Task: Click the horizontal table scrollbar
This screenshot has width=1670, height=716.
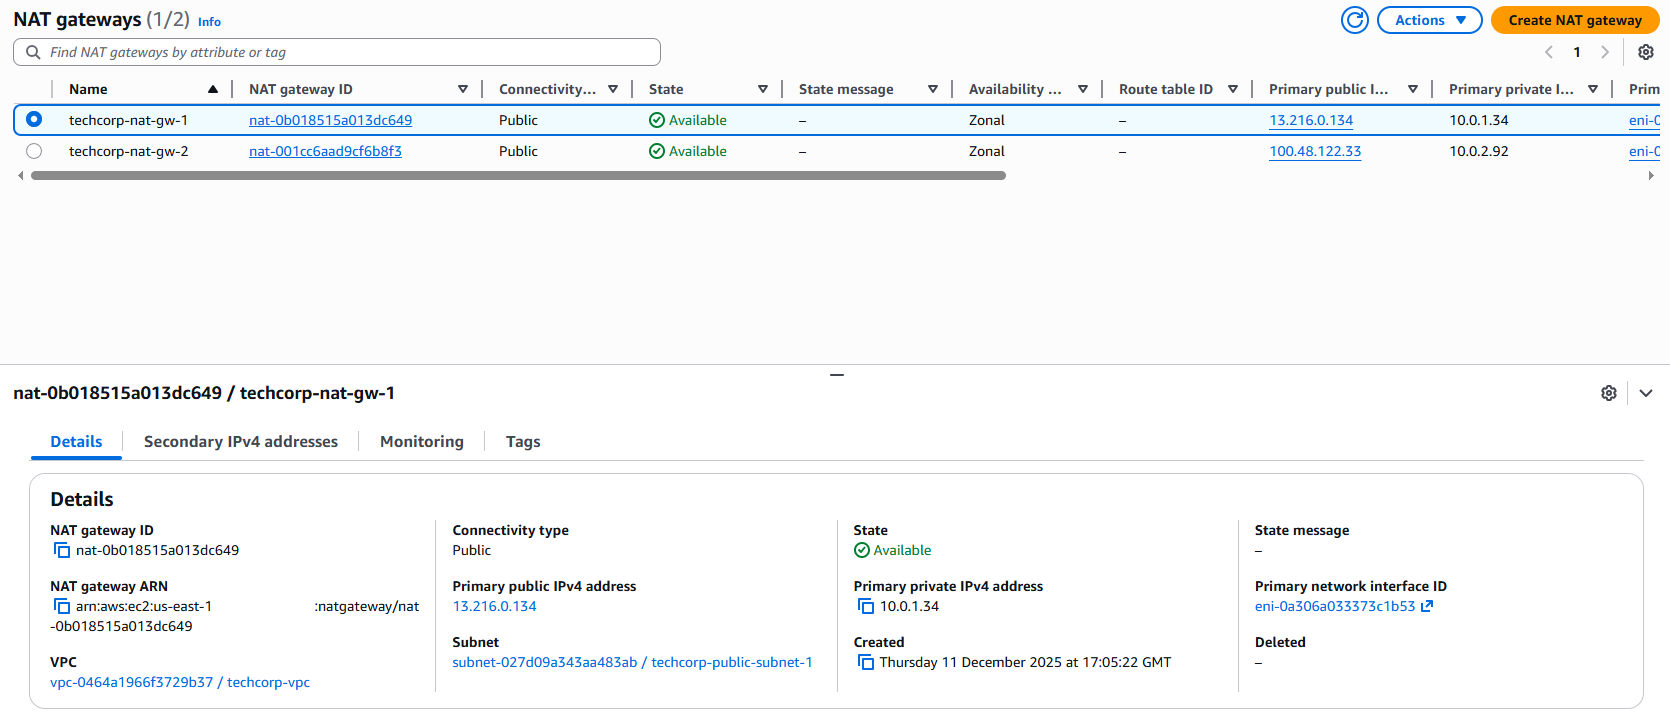Action: pos(517,175)
